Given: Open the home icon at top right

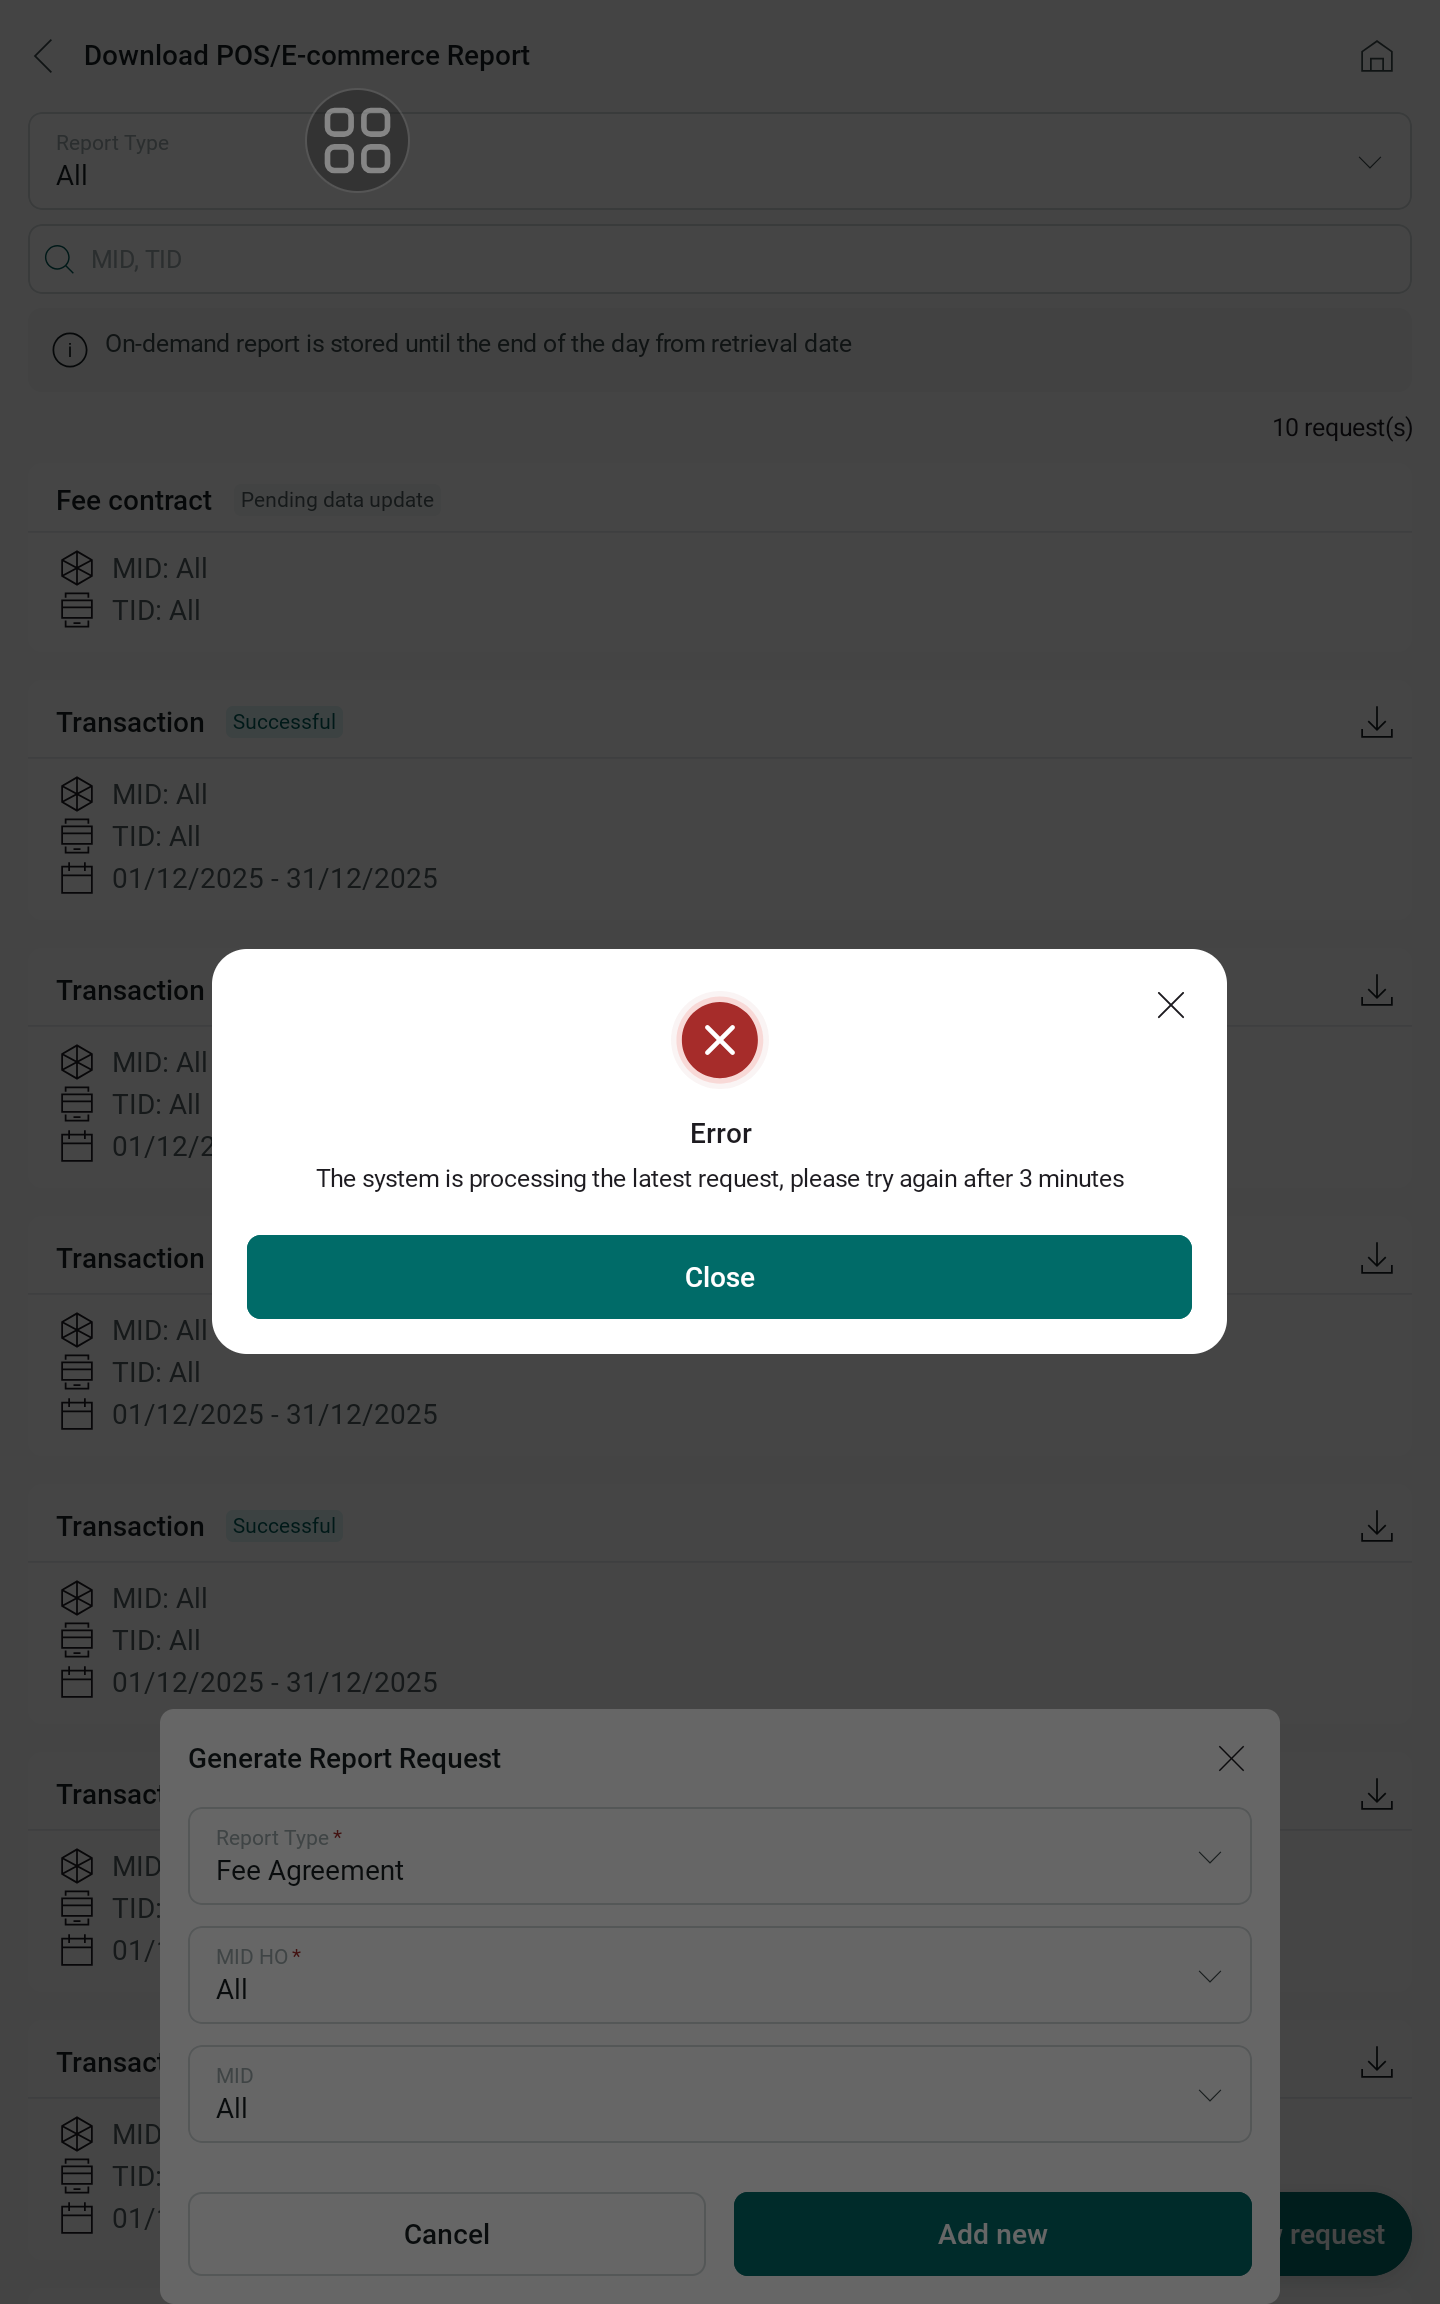Looking at the screenshot, I should pyautogui.click(x=1376, y=56).
